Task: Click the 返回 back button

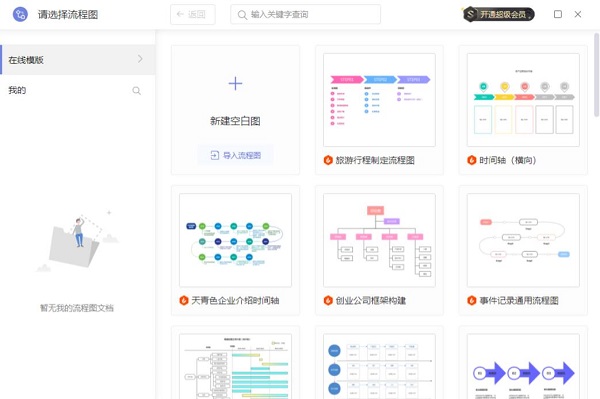Action: (192, 15)
